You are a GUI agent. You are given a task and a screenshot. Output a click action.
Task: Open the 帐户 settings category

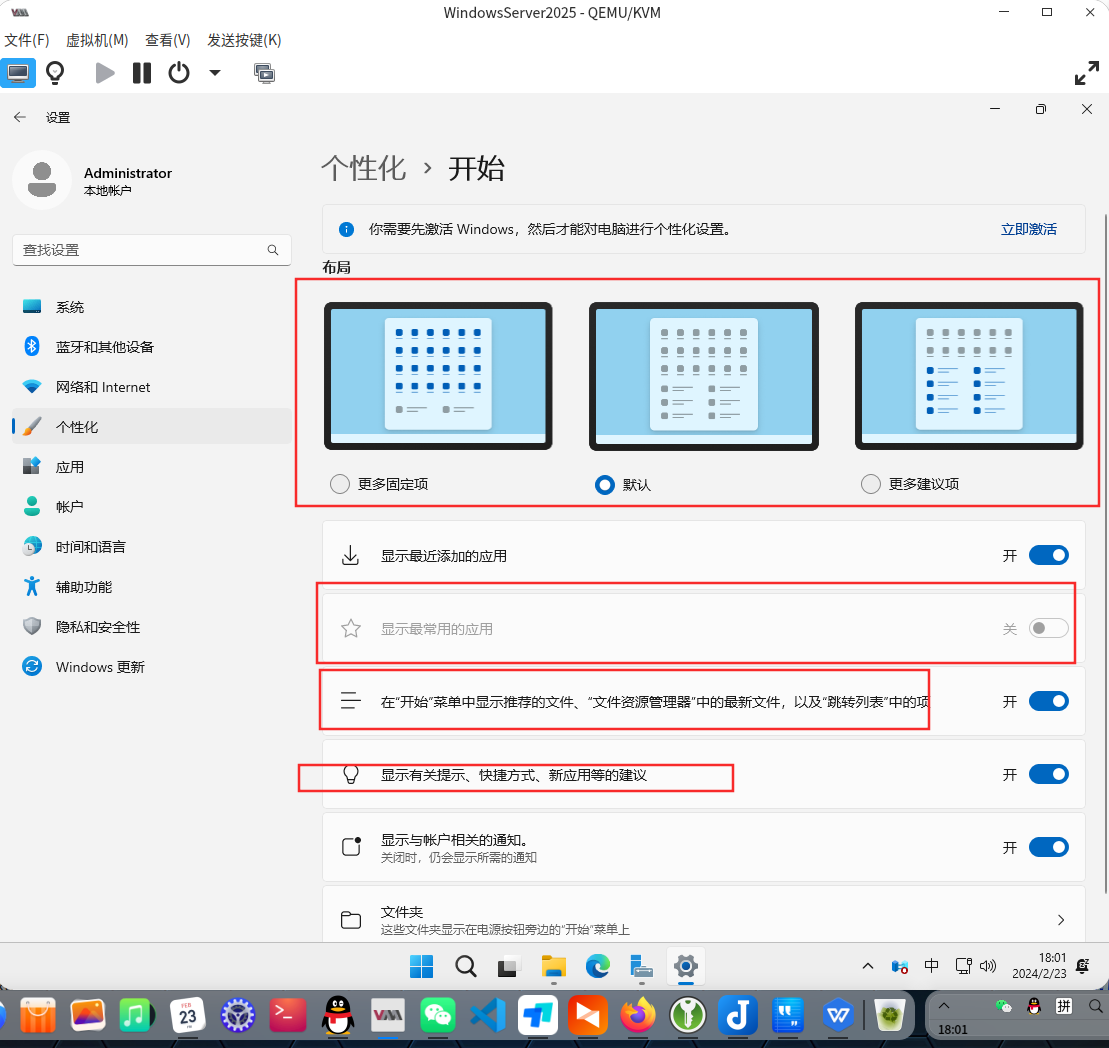point(151,506)
